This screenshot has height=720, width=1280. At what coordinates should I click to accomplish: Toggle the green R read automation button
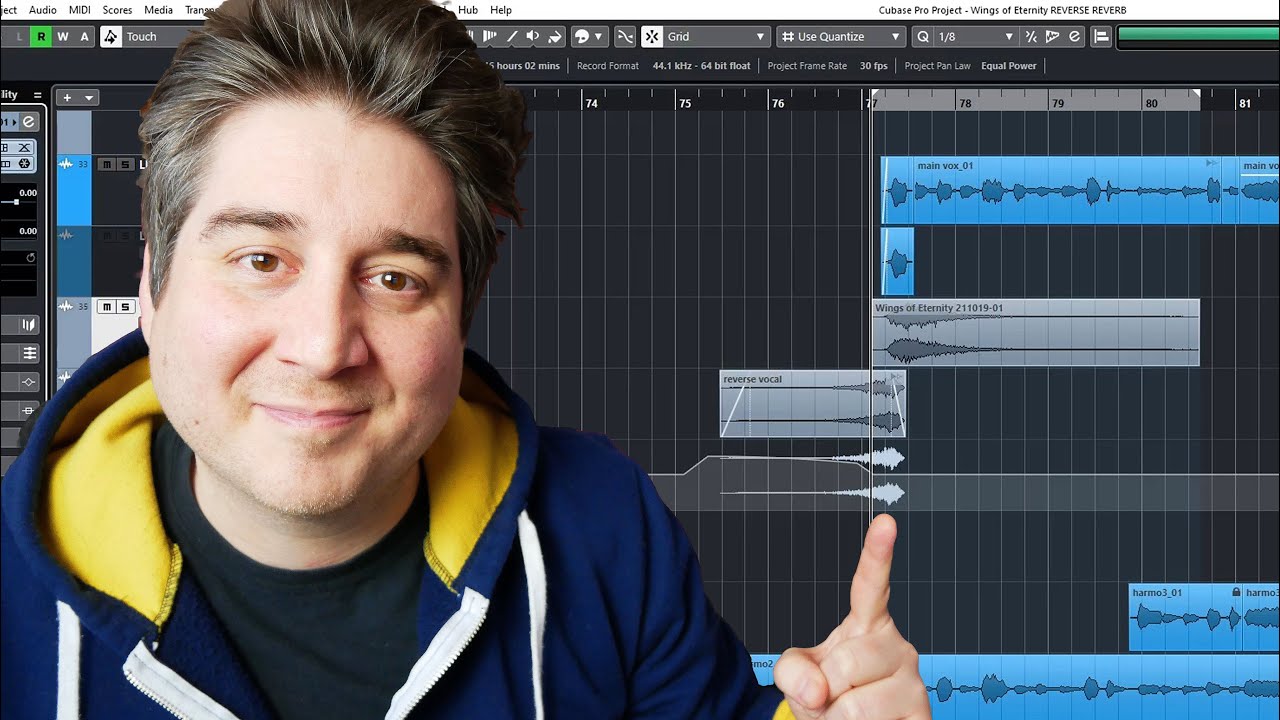point(41,36)
